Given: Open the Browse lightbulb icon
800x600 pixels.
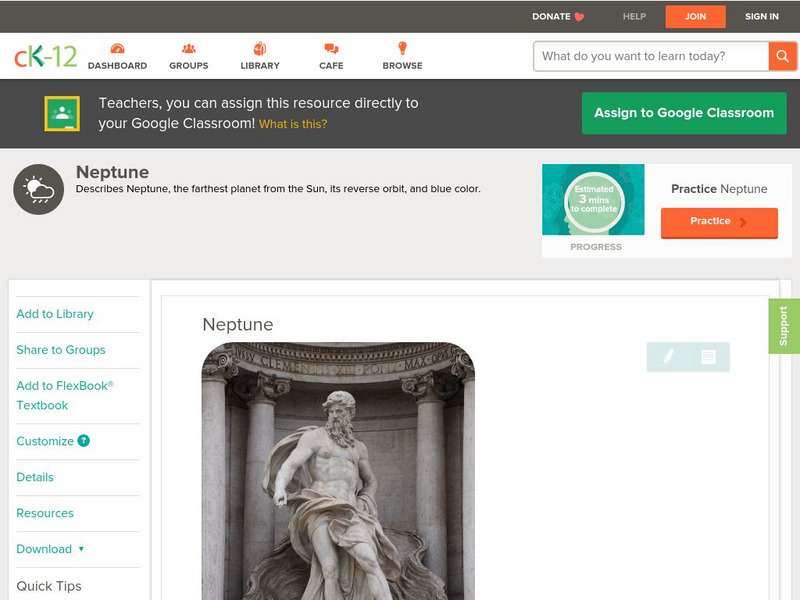Looking at the screenshot, I should 403,48.
